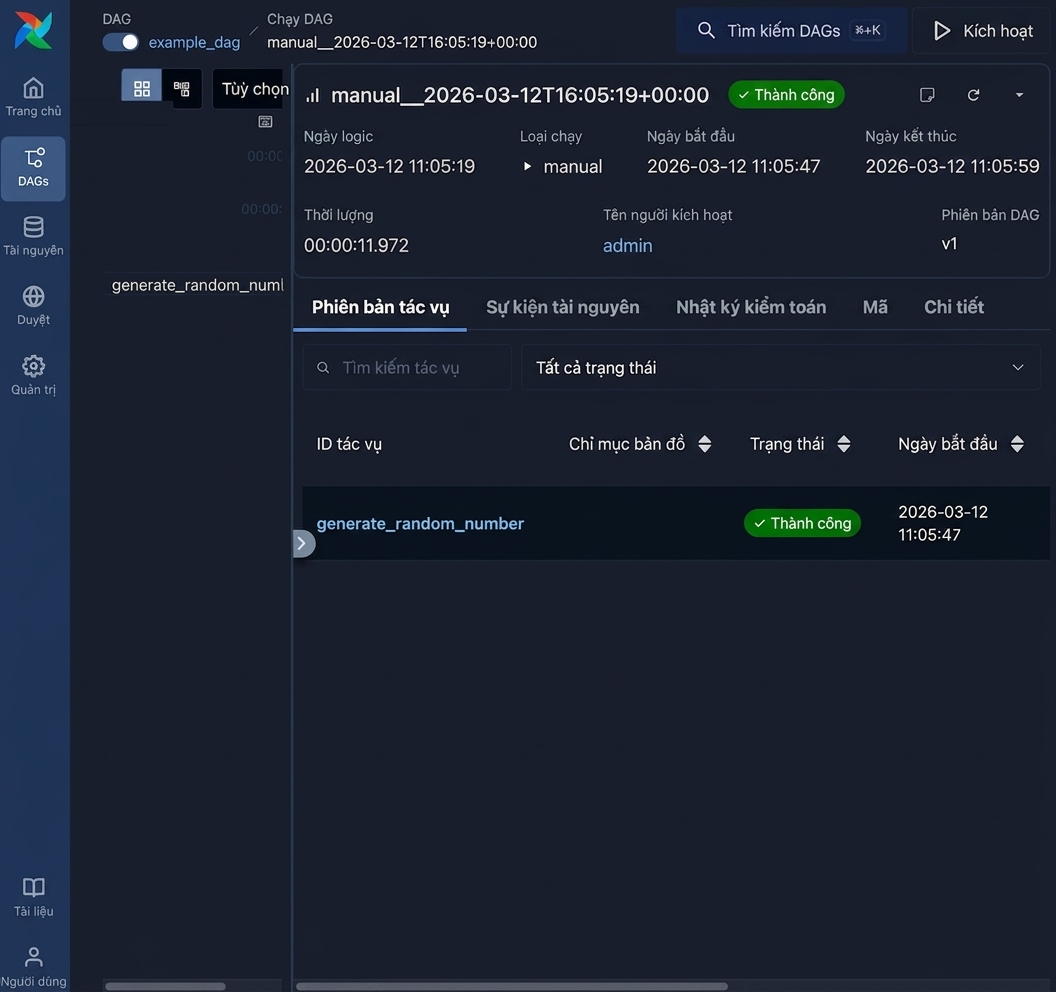Click the ID tác vụ column header

(349, 444)
